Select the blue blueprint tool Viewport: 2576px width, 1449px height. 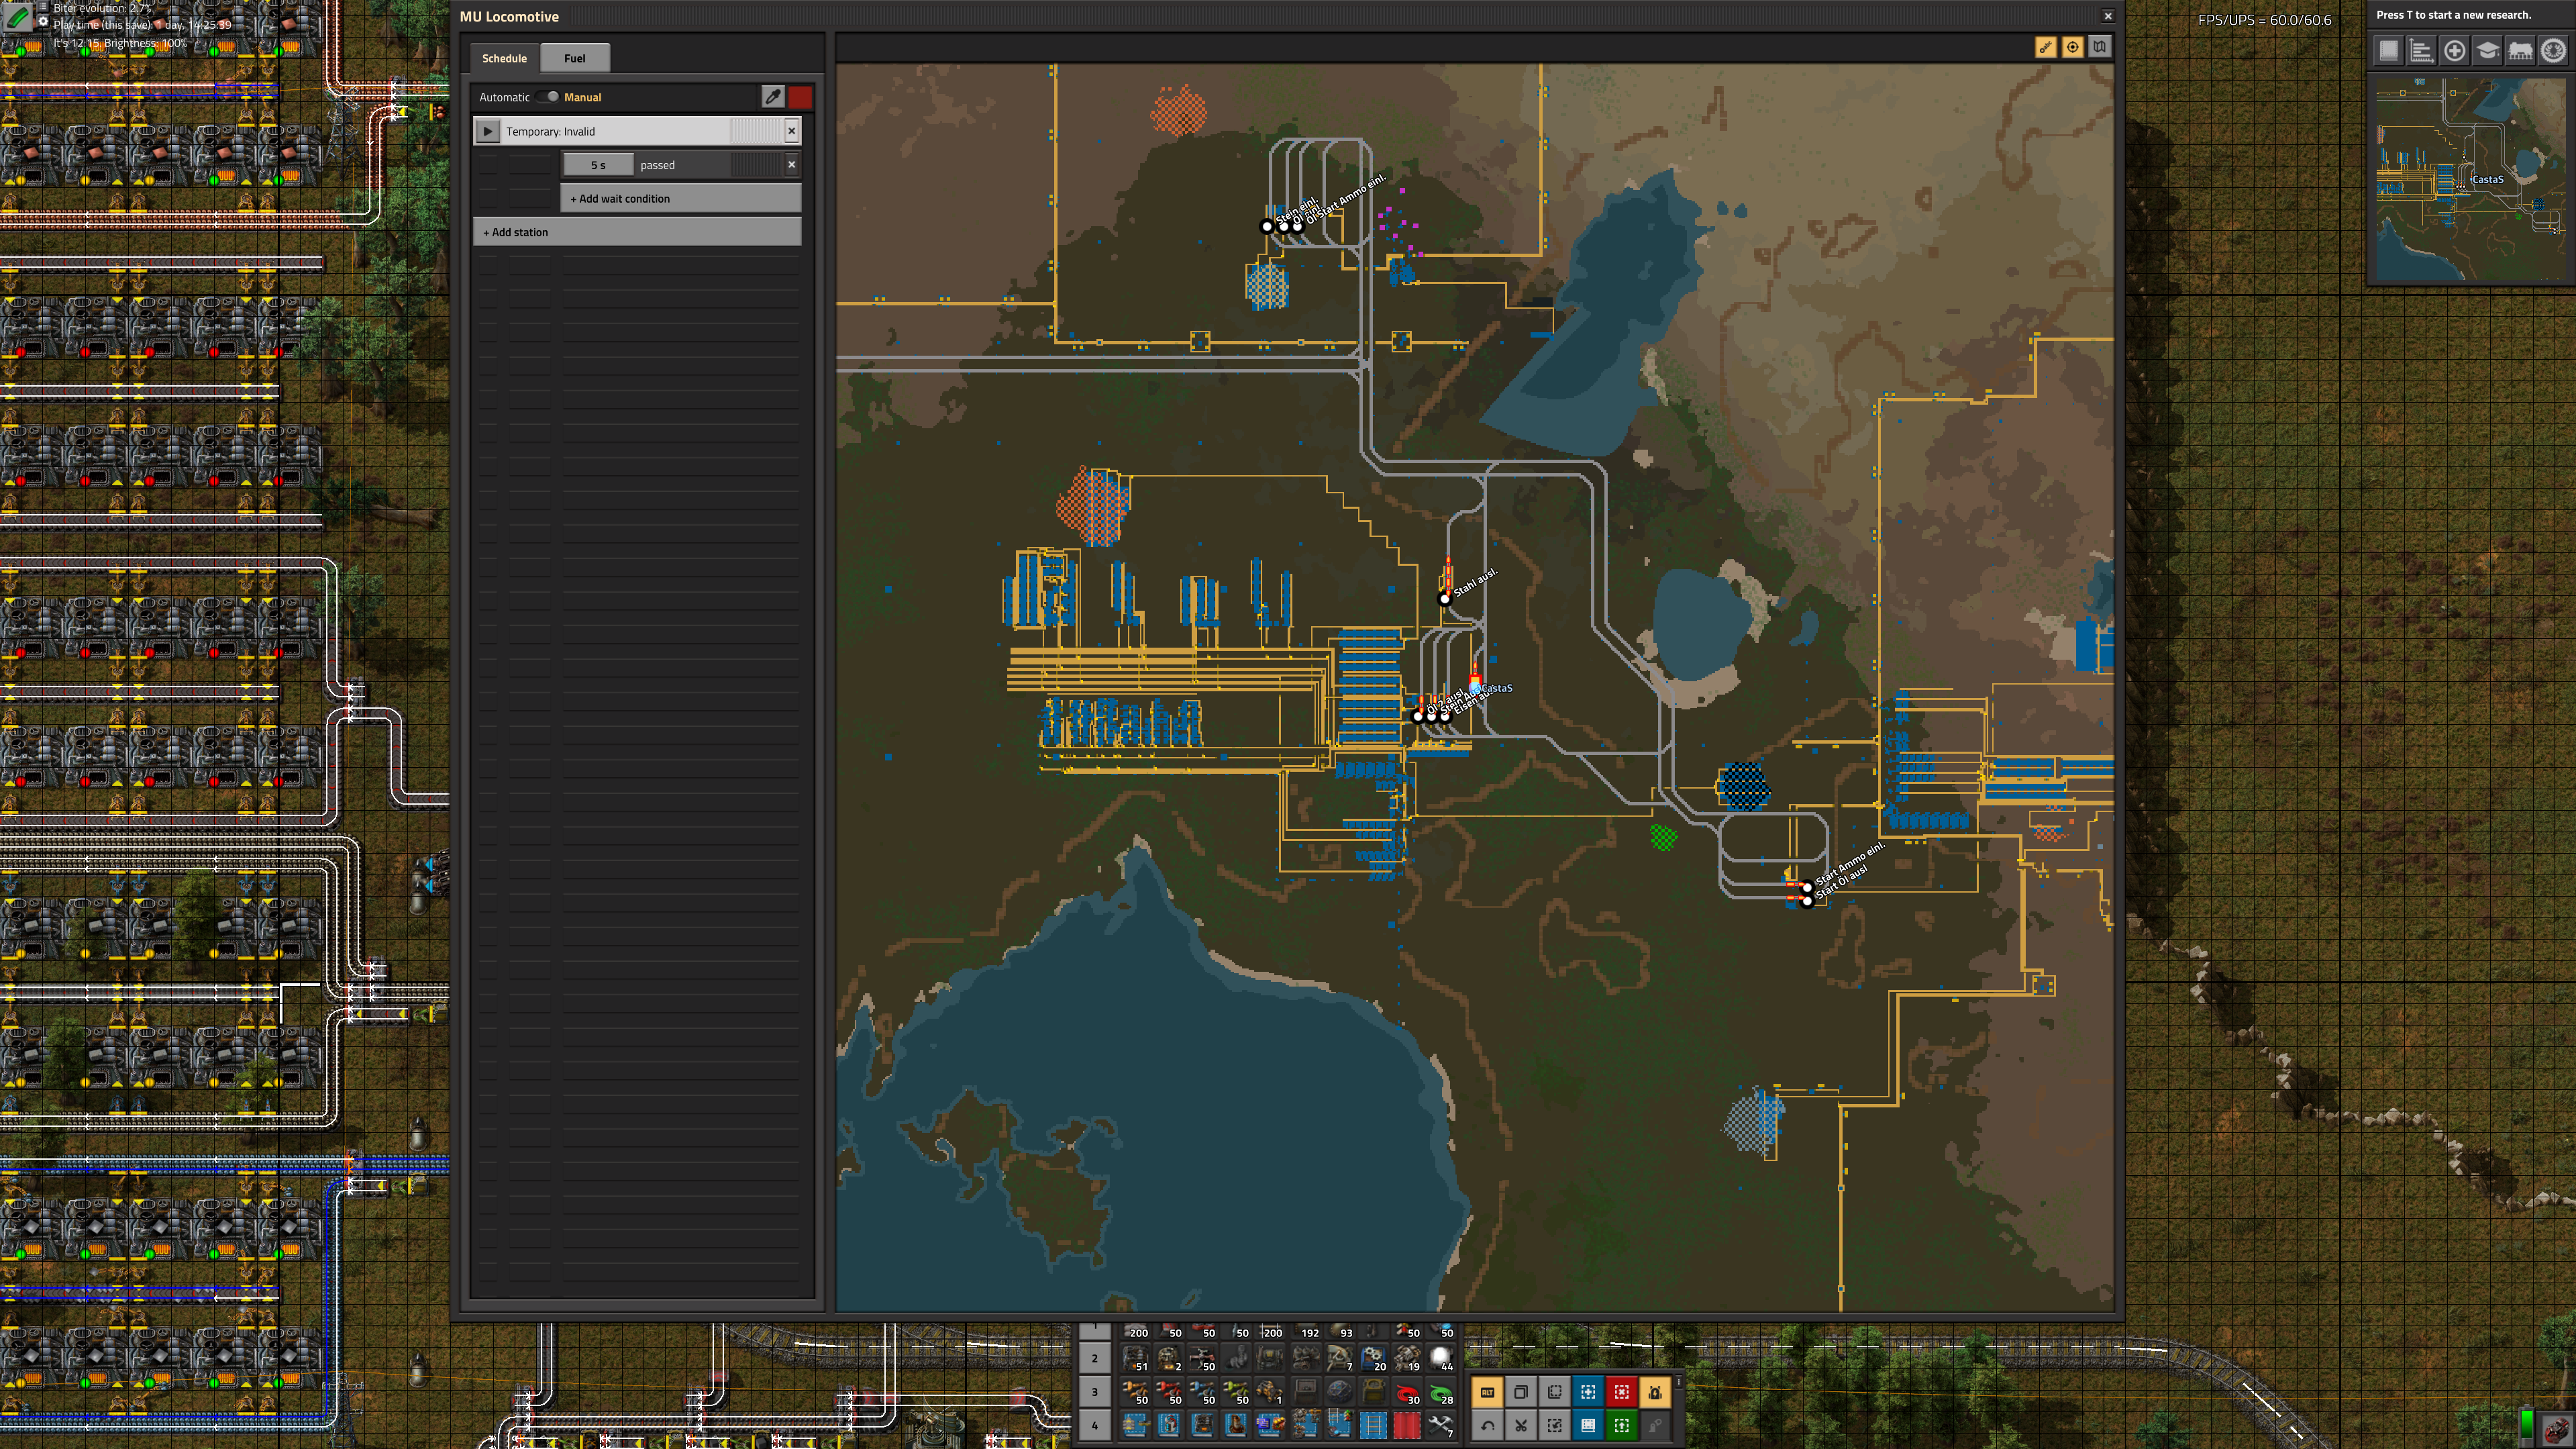coord(1588,1392)
